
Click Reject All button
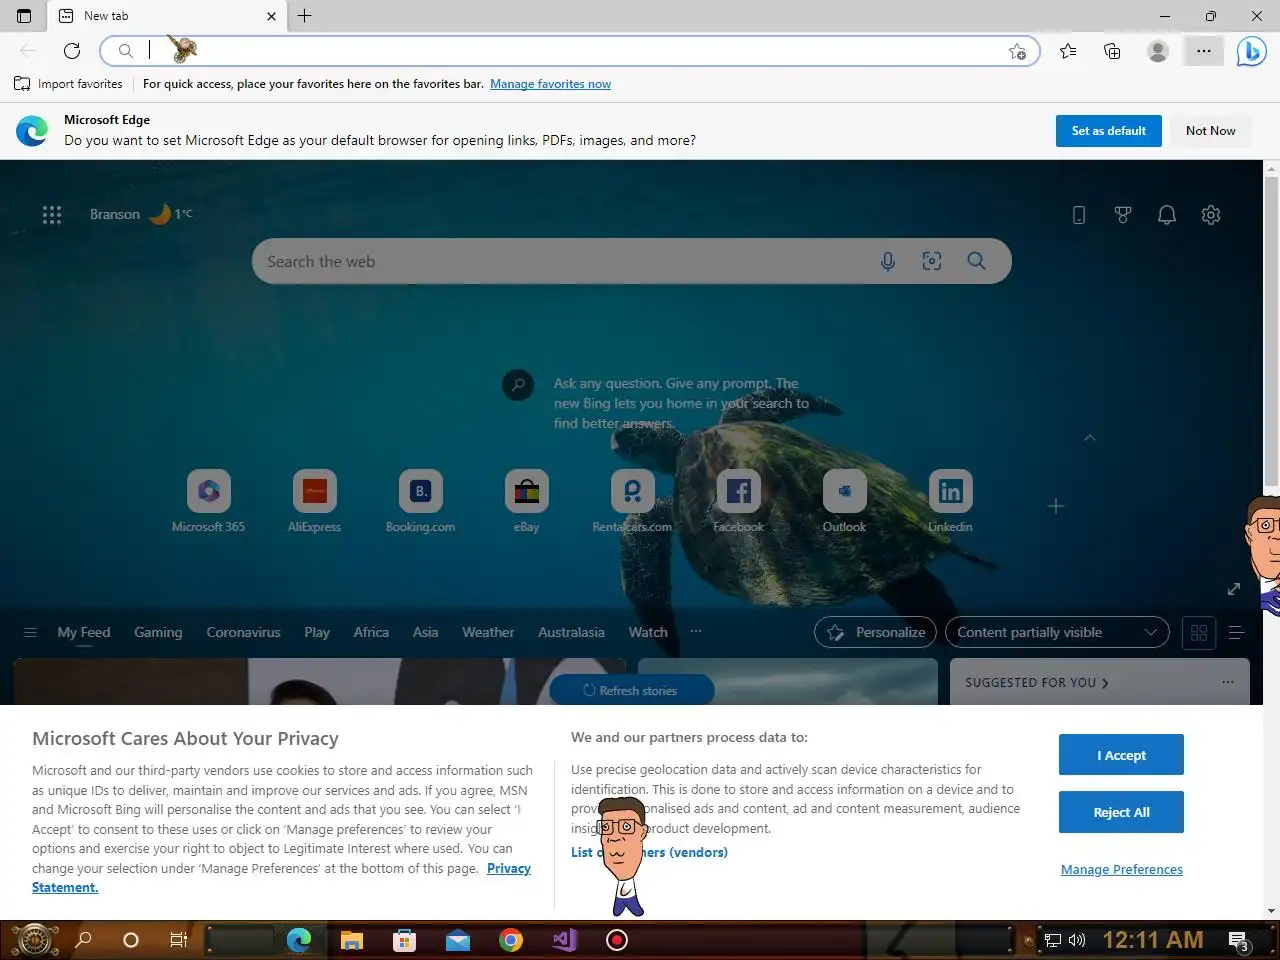[1121, 812]
